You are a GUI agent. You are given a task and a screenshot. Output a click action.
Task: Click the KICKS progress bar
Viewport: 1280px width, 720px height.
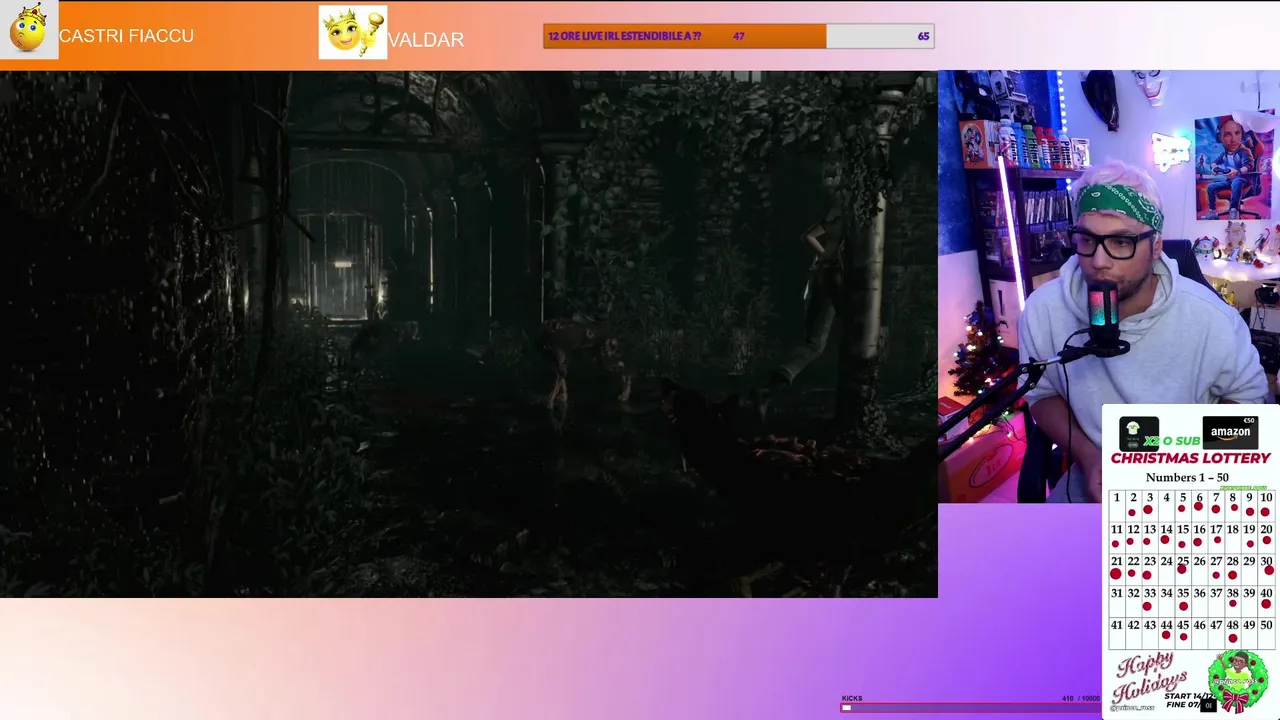coord(970,707)
